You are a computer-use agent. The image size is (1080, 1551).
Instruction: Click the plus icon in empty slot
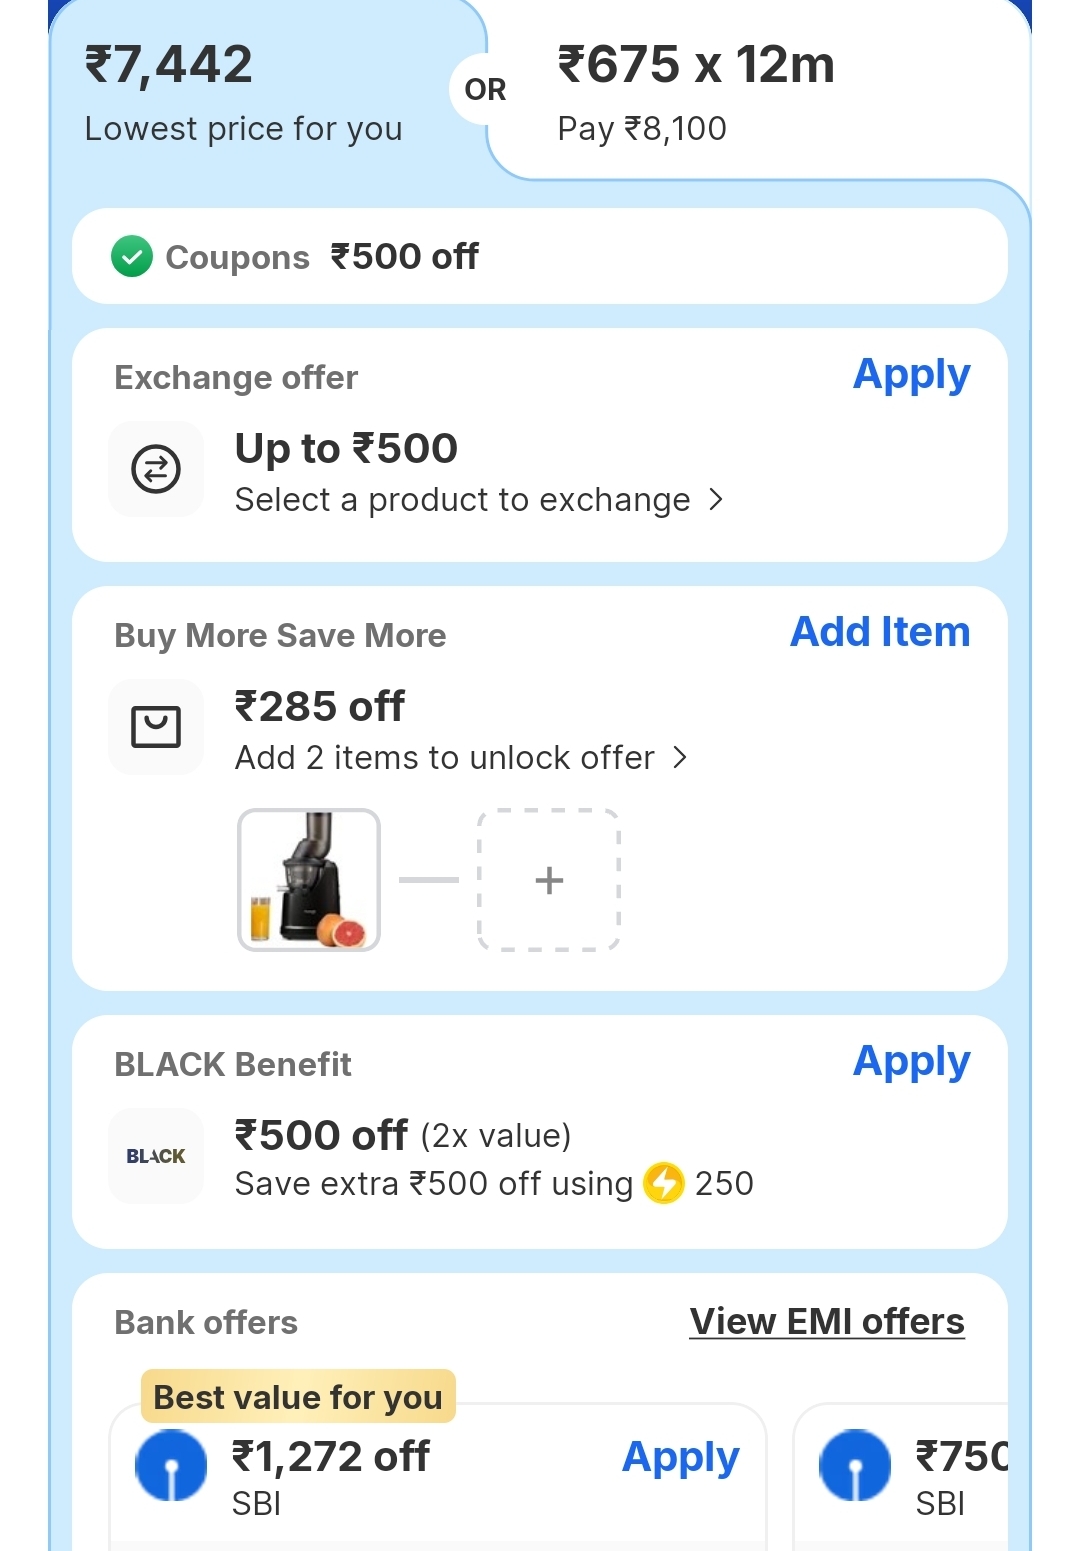(x=549, y=880)
